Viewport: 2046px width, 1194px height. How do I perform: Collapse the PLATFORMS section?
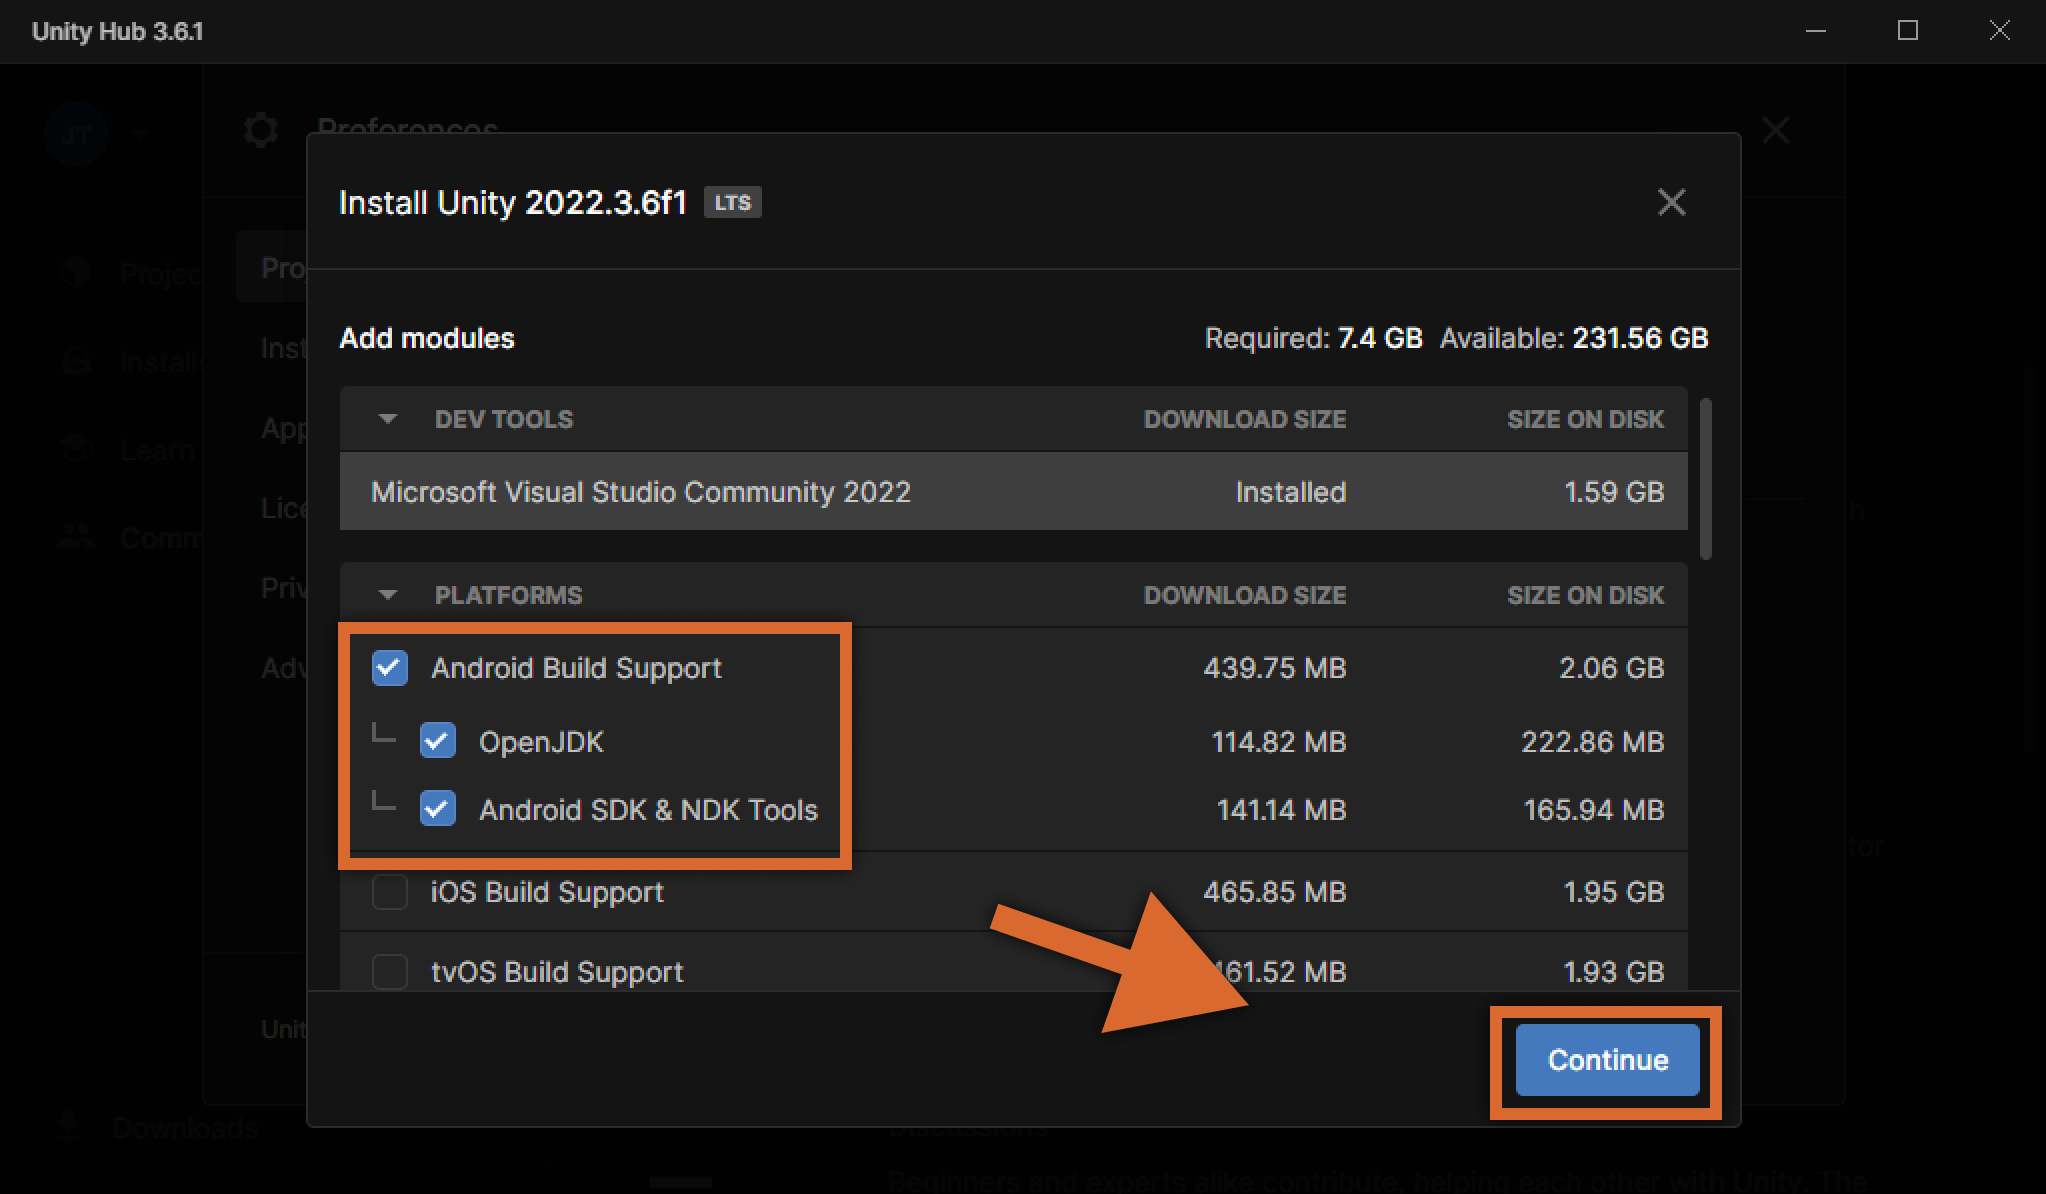tap(386, 594)
